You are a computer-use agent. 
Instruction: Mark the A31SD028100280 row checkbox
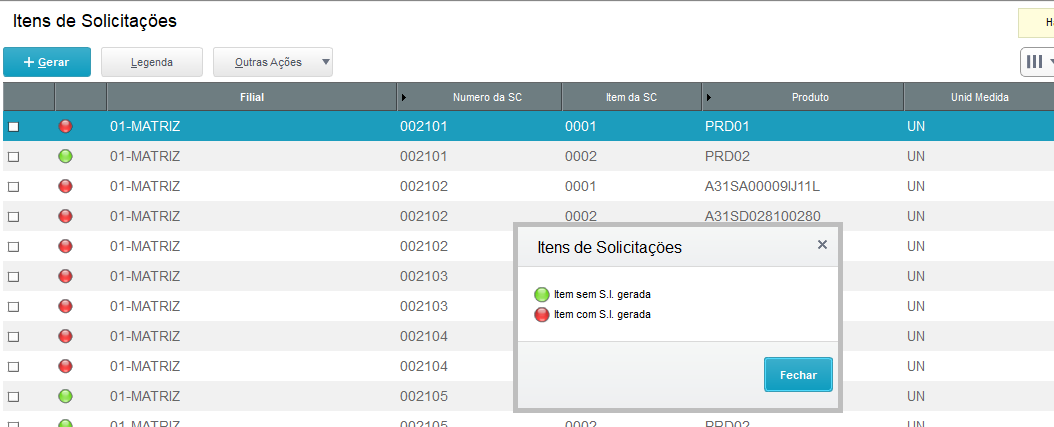[x=13, y=217]
